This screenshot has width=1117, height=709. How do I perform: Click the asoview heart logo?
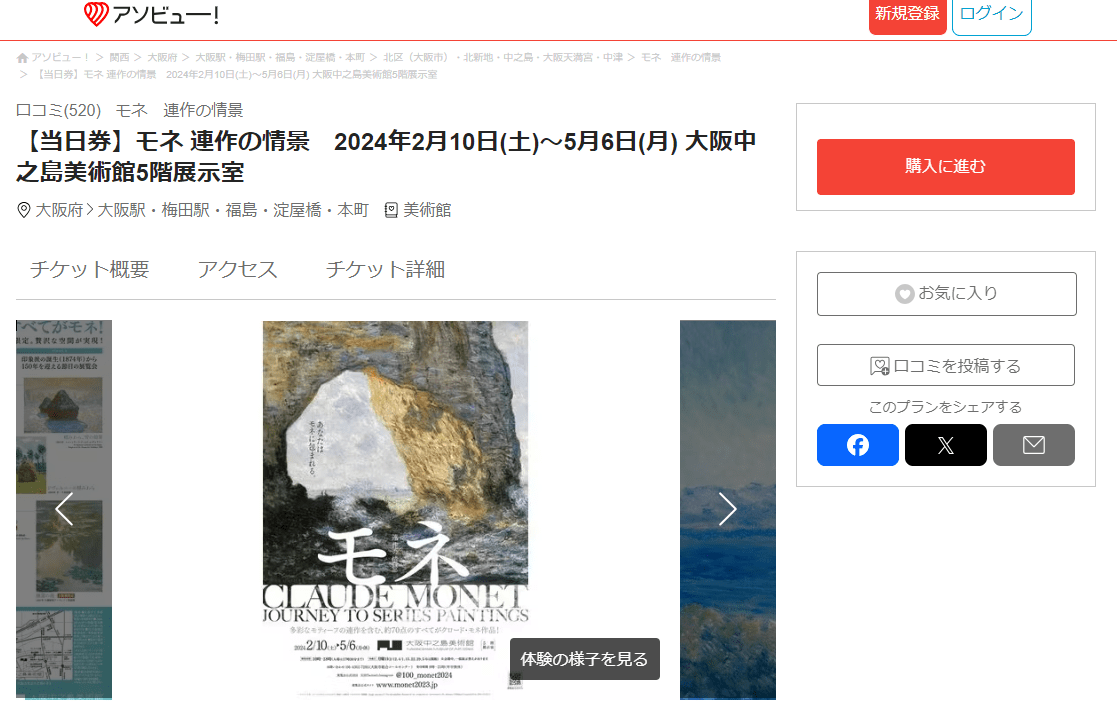95,14
